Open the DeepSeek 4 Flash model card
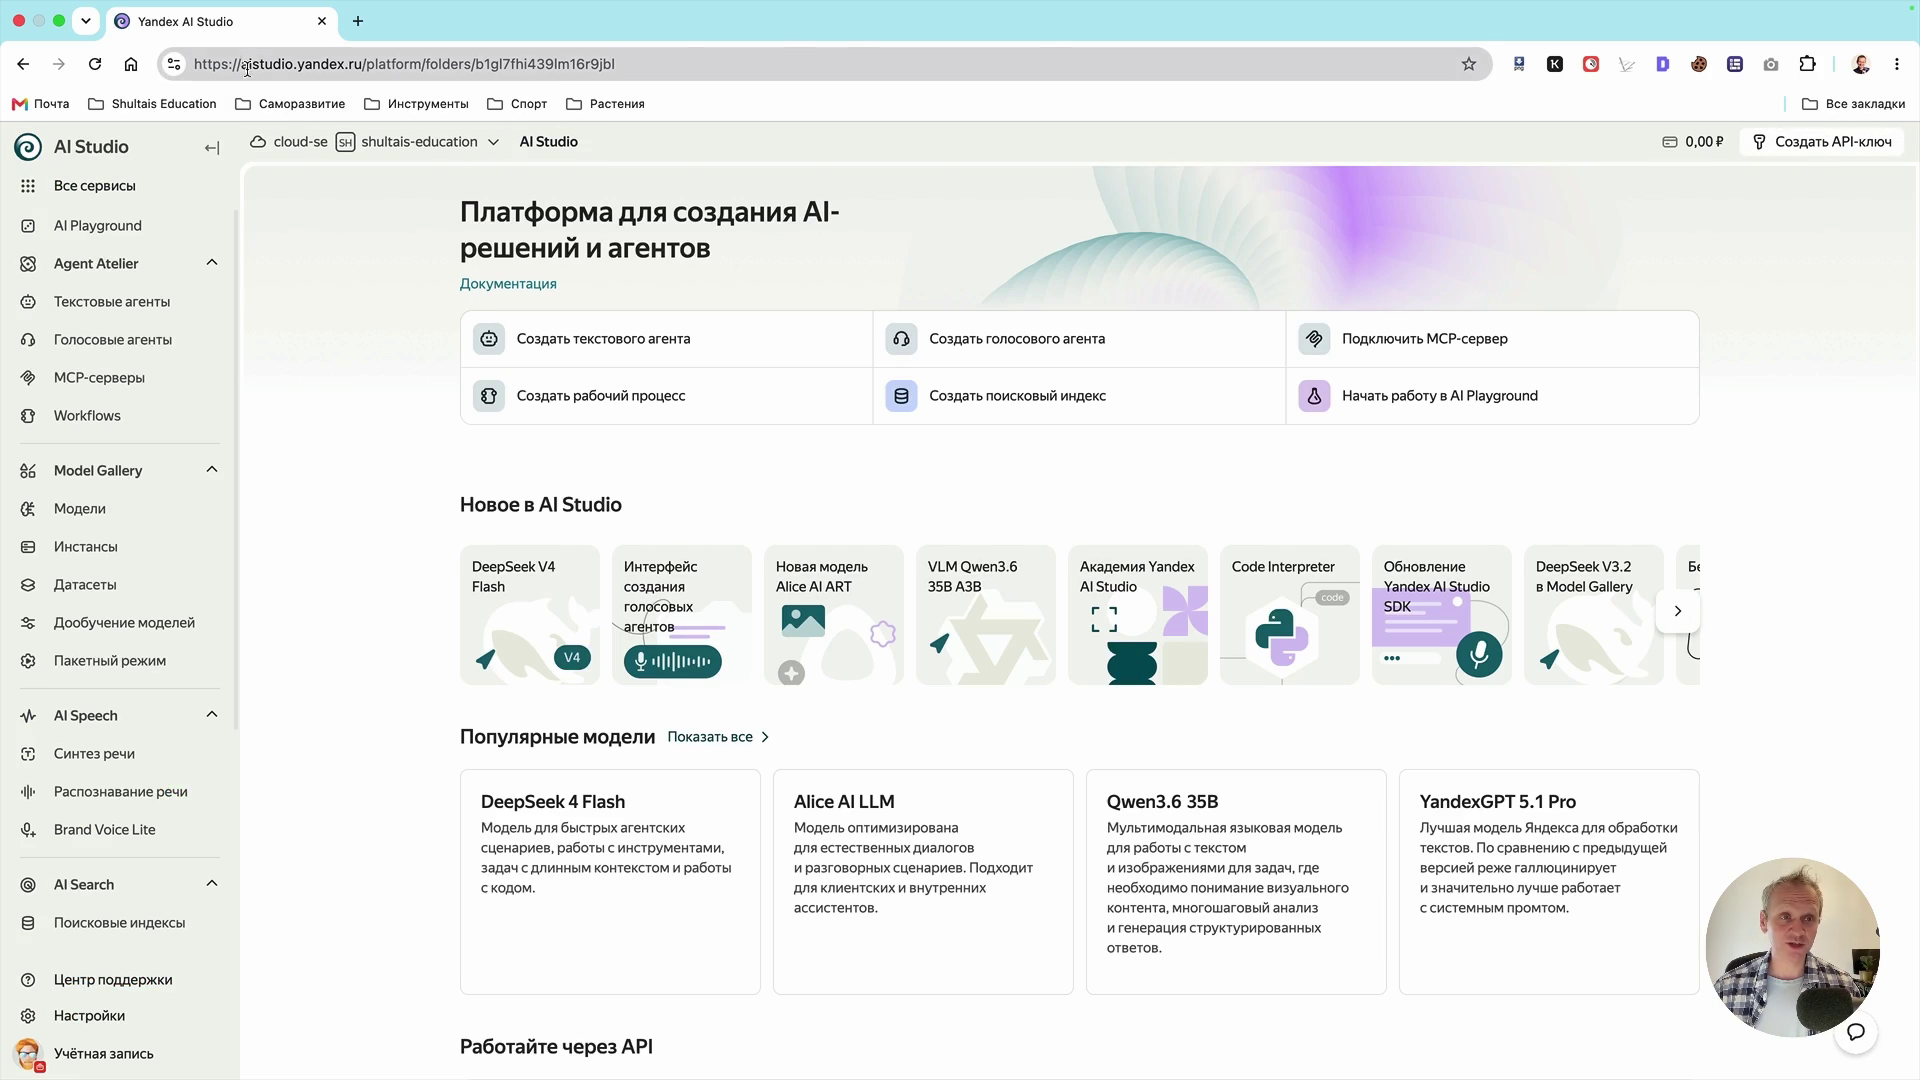 coord(610,882)
